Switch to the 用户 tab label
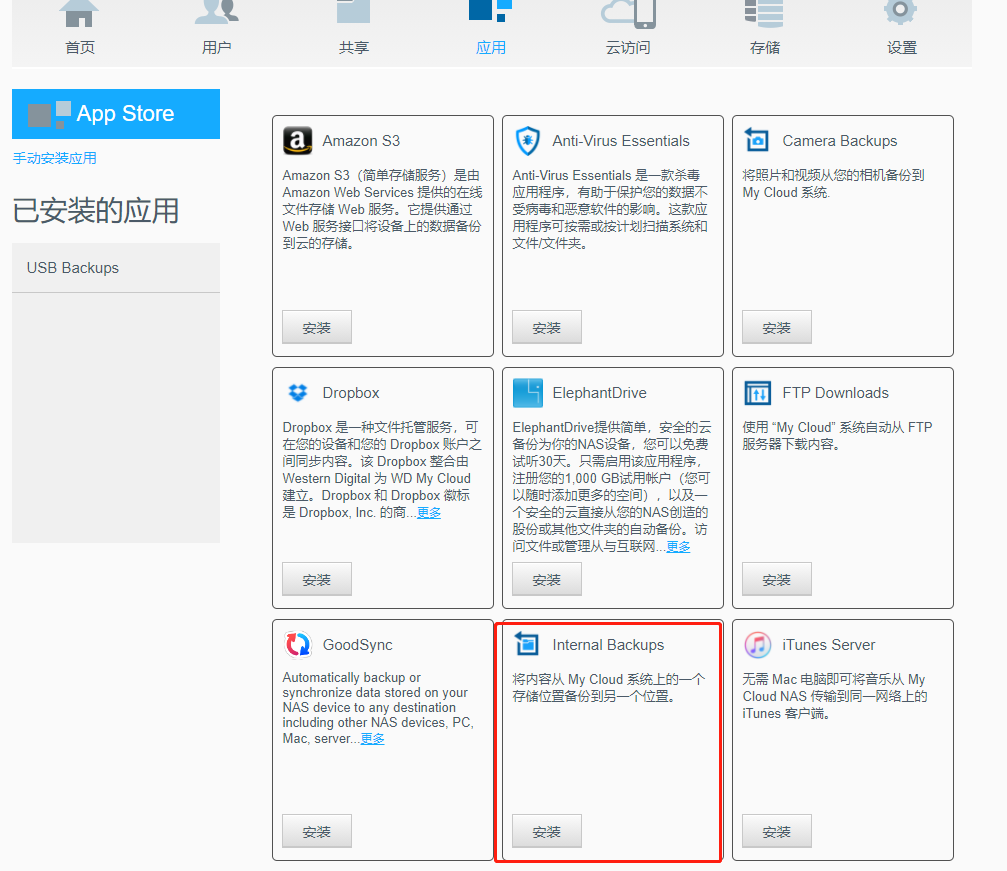 216,48
